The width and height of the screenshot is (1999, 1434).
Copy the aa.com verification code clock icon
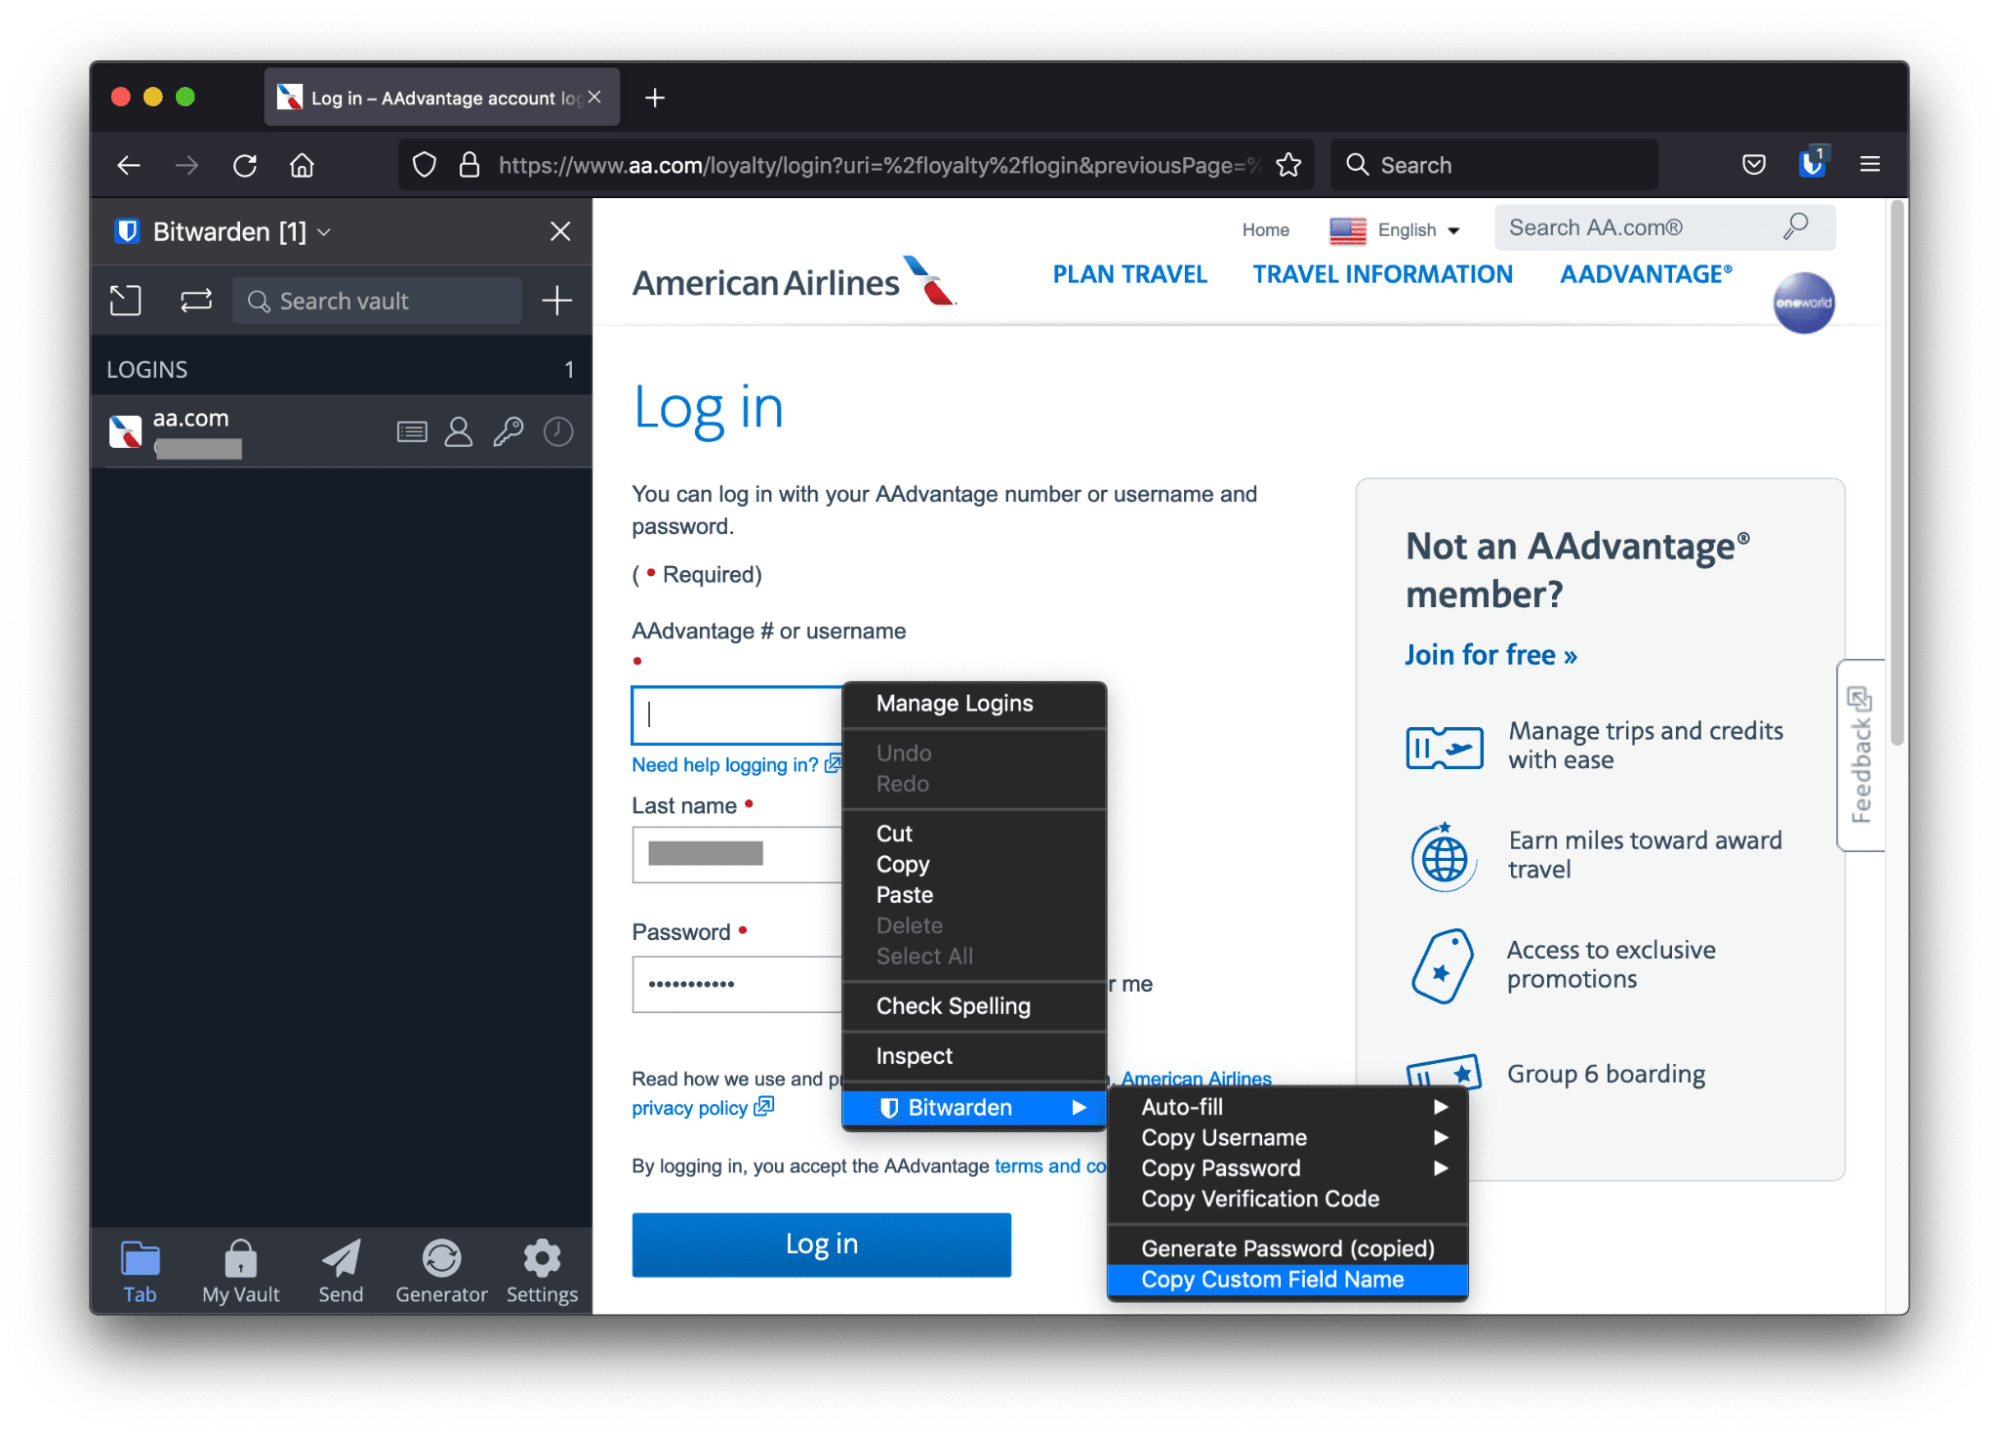pyautogui.click(x=558, y=432)
